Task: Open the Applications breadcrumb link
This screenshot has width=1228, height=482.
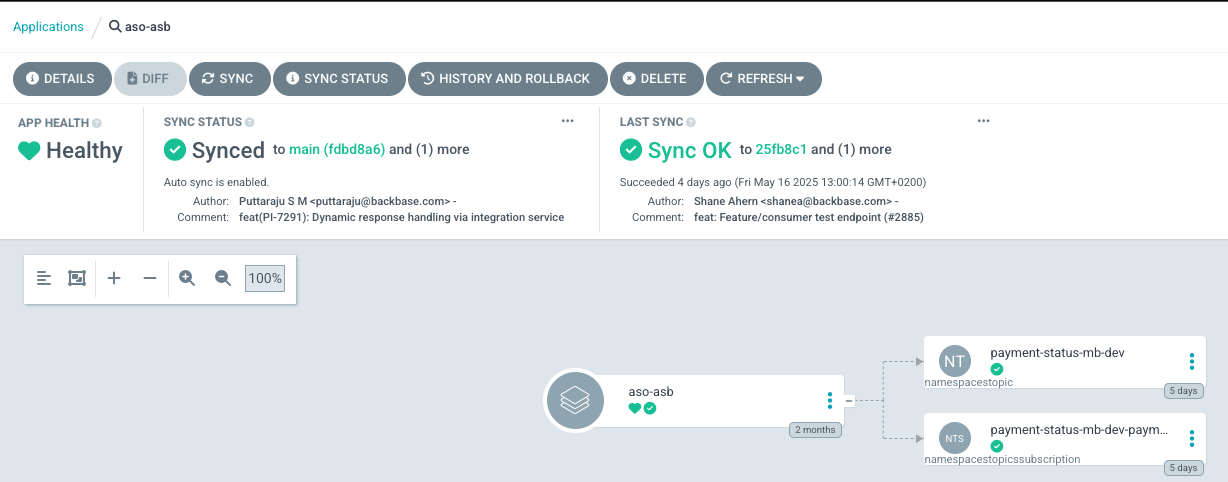Action: coord(48,27)
